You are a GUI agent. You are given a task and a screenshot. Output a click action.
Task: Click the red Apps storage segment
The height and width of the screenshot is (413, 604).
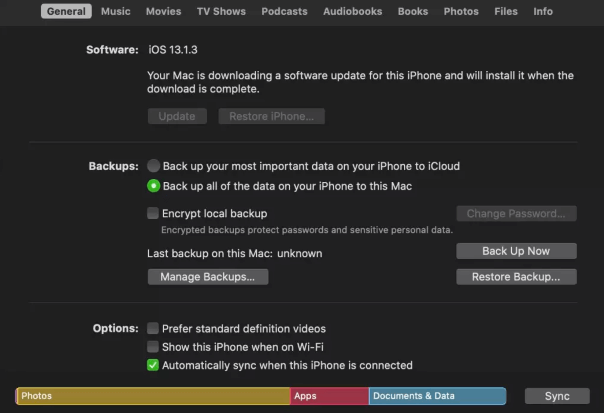pos(329,396)
